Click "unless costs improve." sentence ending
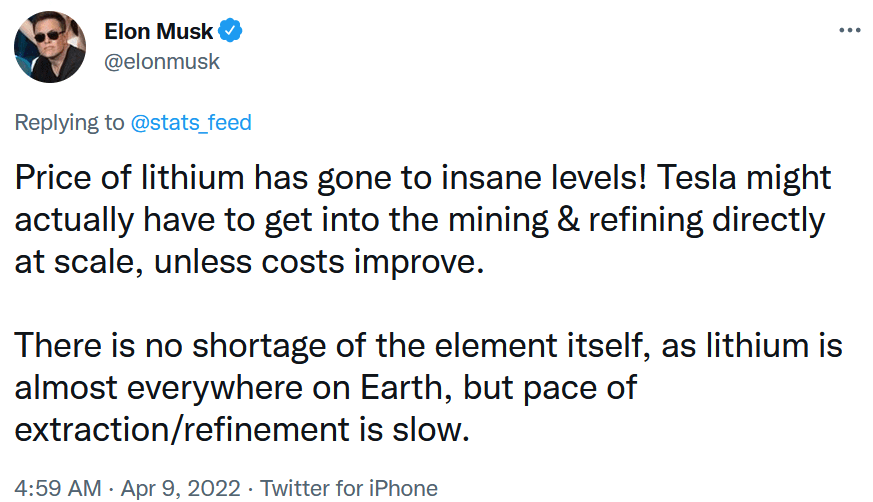 (319, 263)
